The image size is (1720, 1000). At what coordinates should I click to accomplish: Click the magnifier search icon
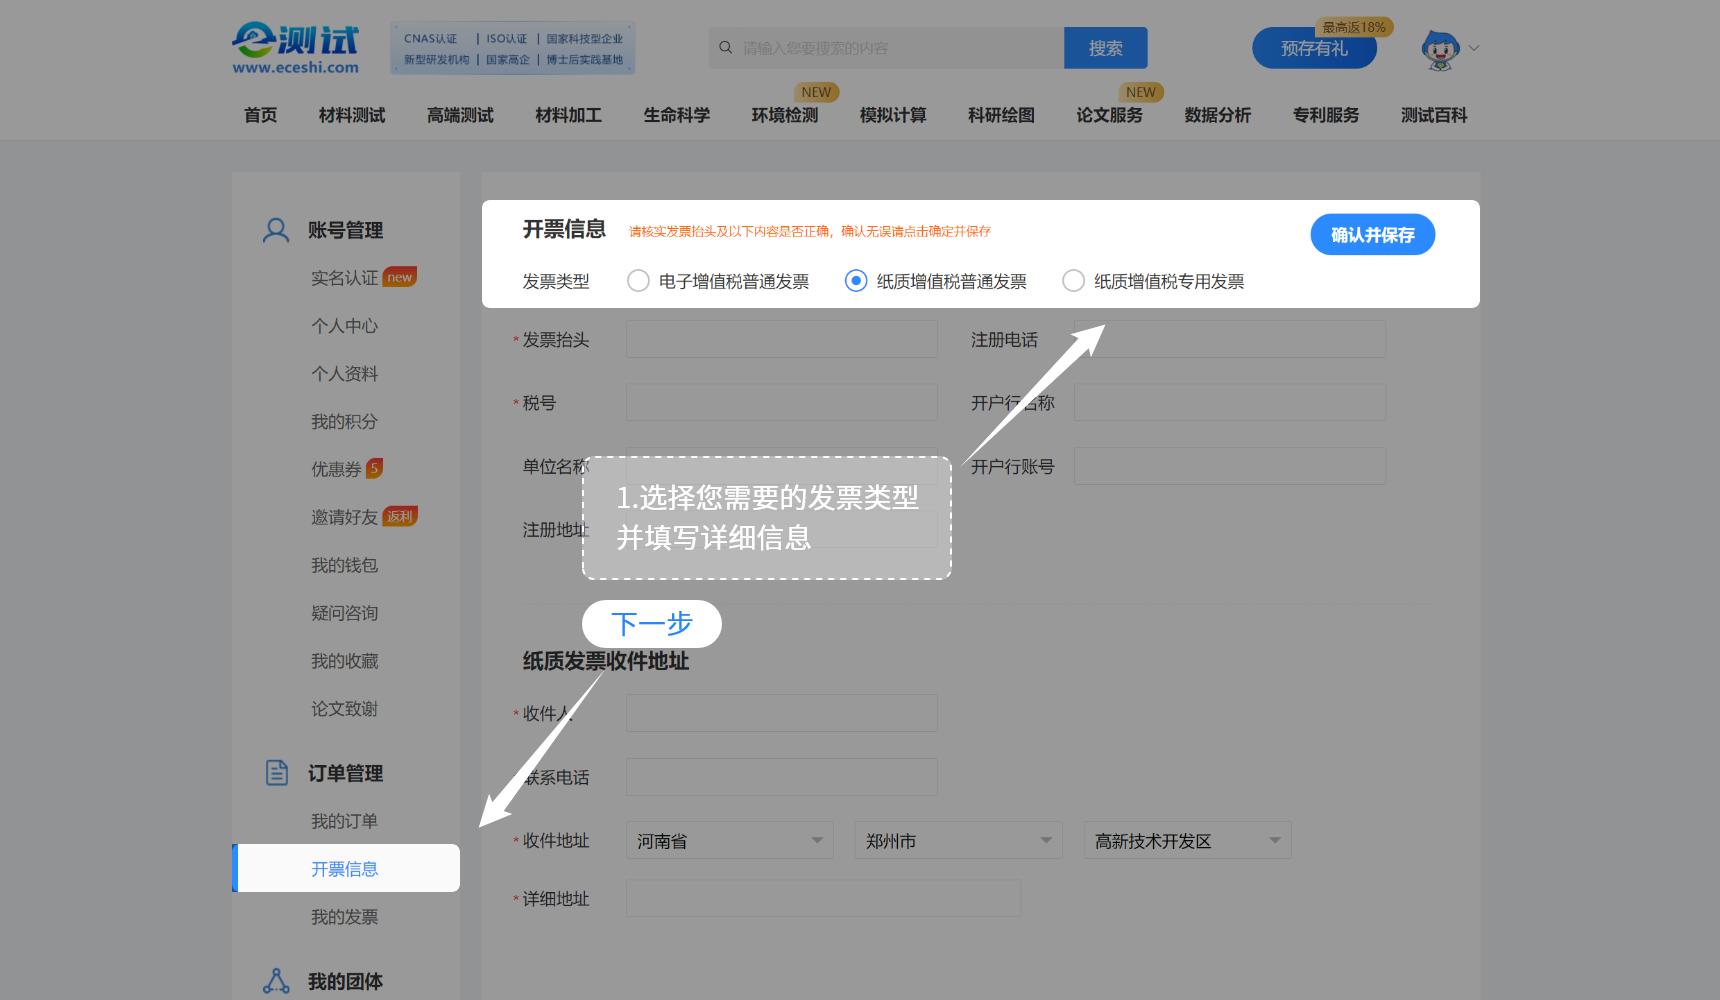click(x=725, y=47)
